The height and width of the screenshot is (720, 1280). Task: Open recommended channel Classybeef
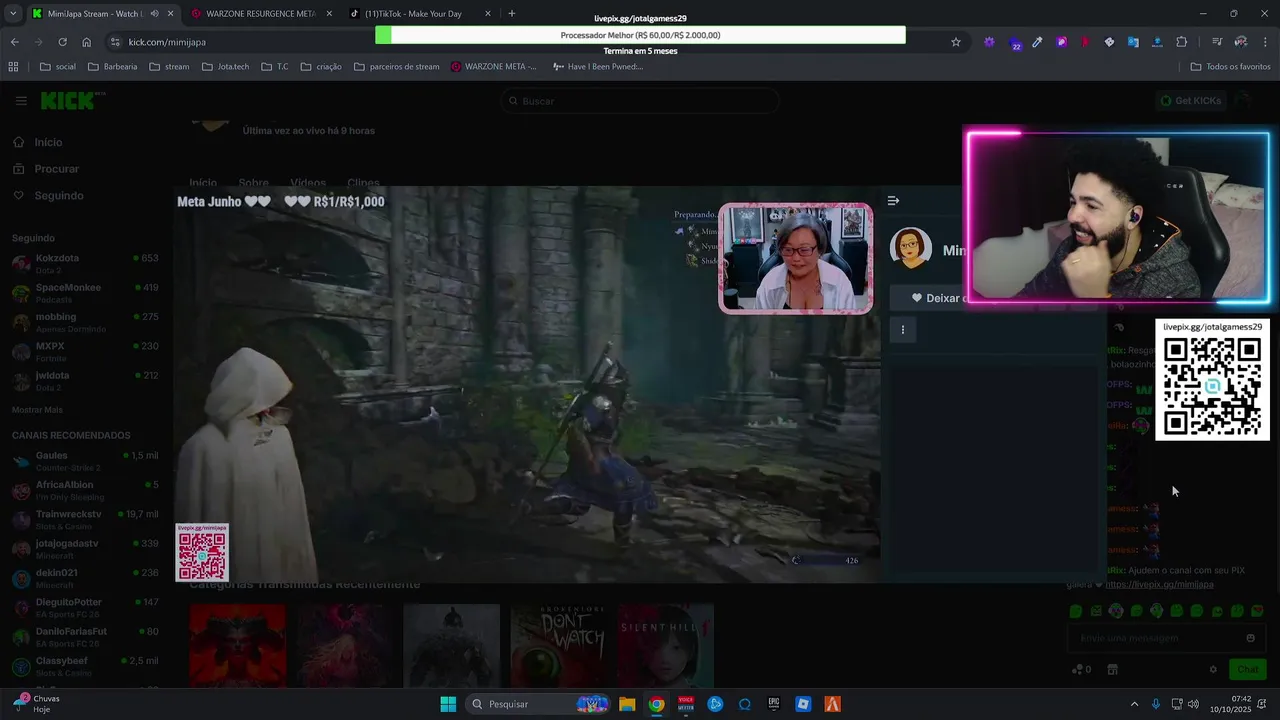85,665
